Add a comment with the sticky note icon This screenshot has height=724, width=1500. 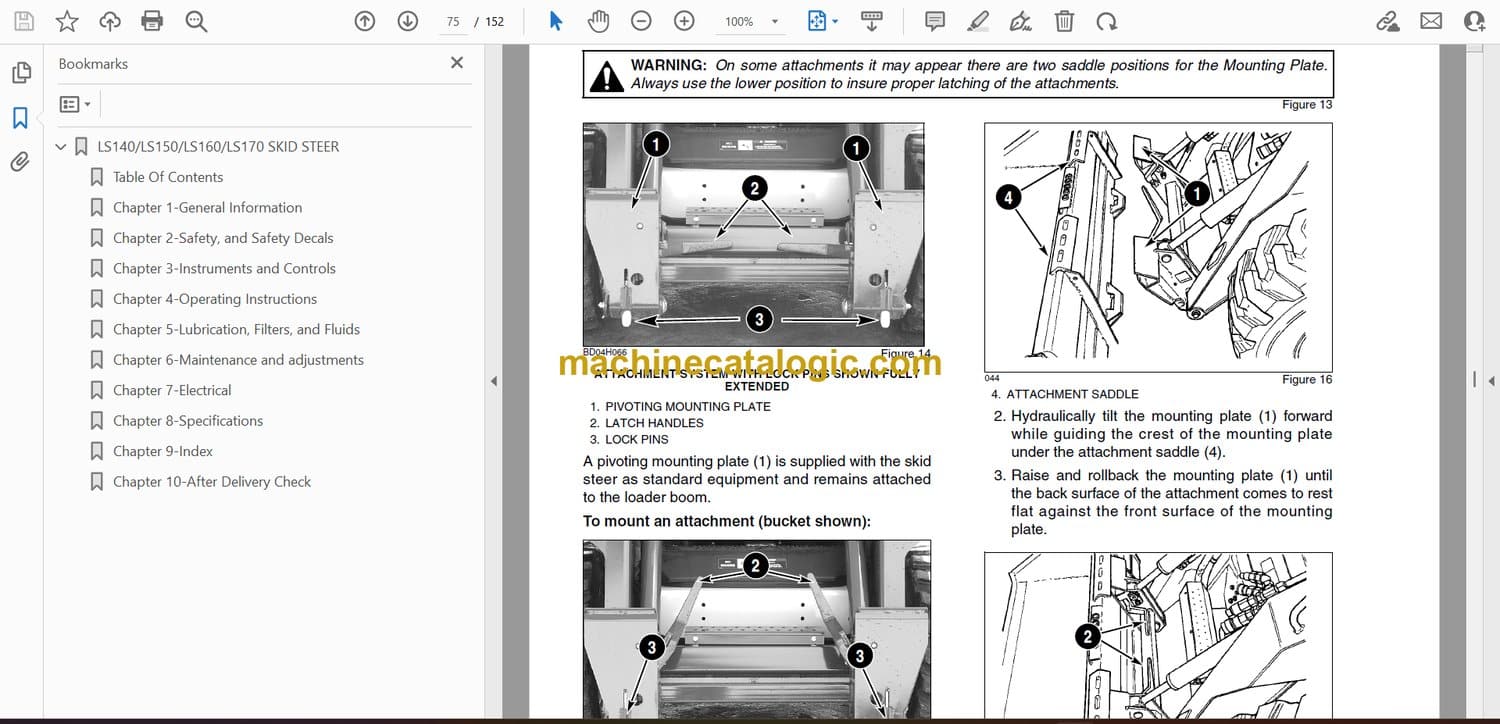pyautogui.click(x=935, y=21)
